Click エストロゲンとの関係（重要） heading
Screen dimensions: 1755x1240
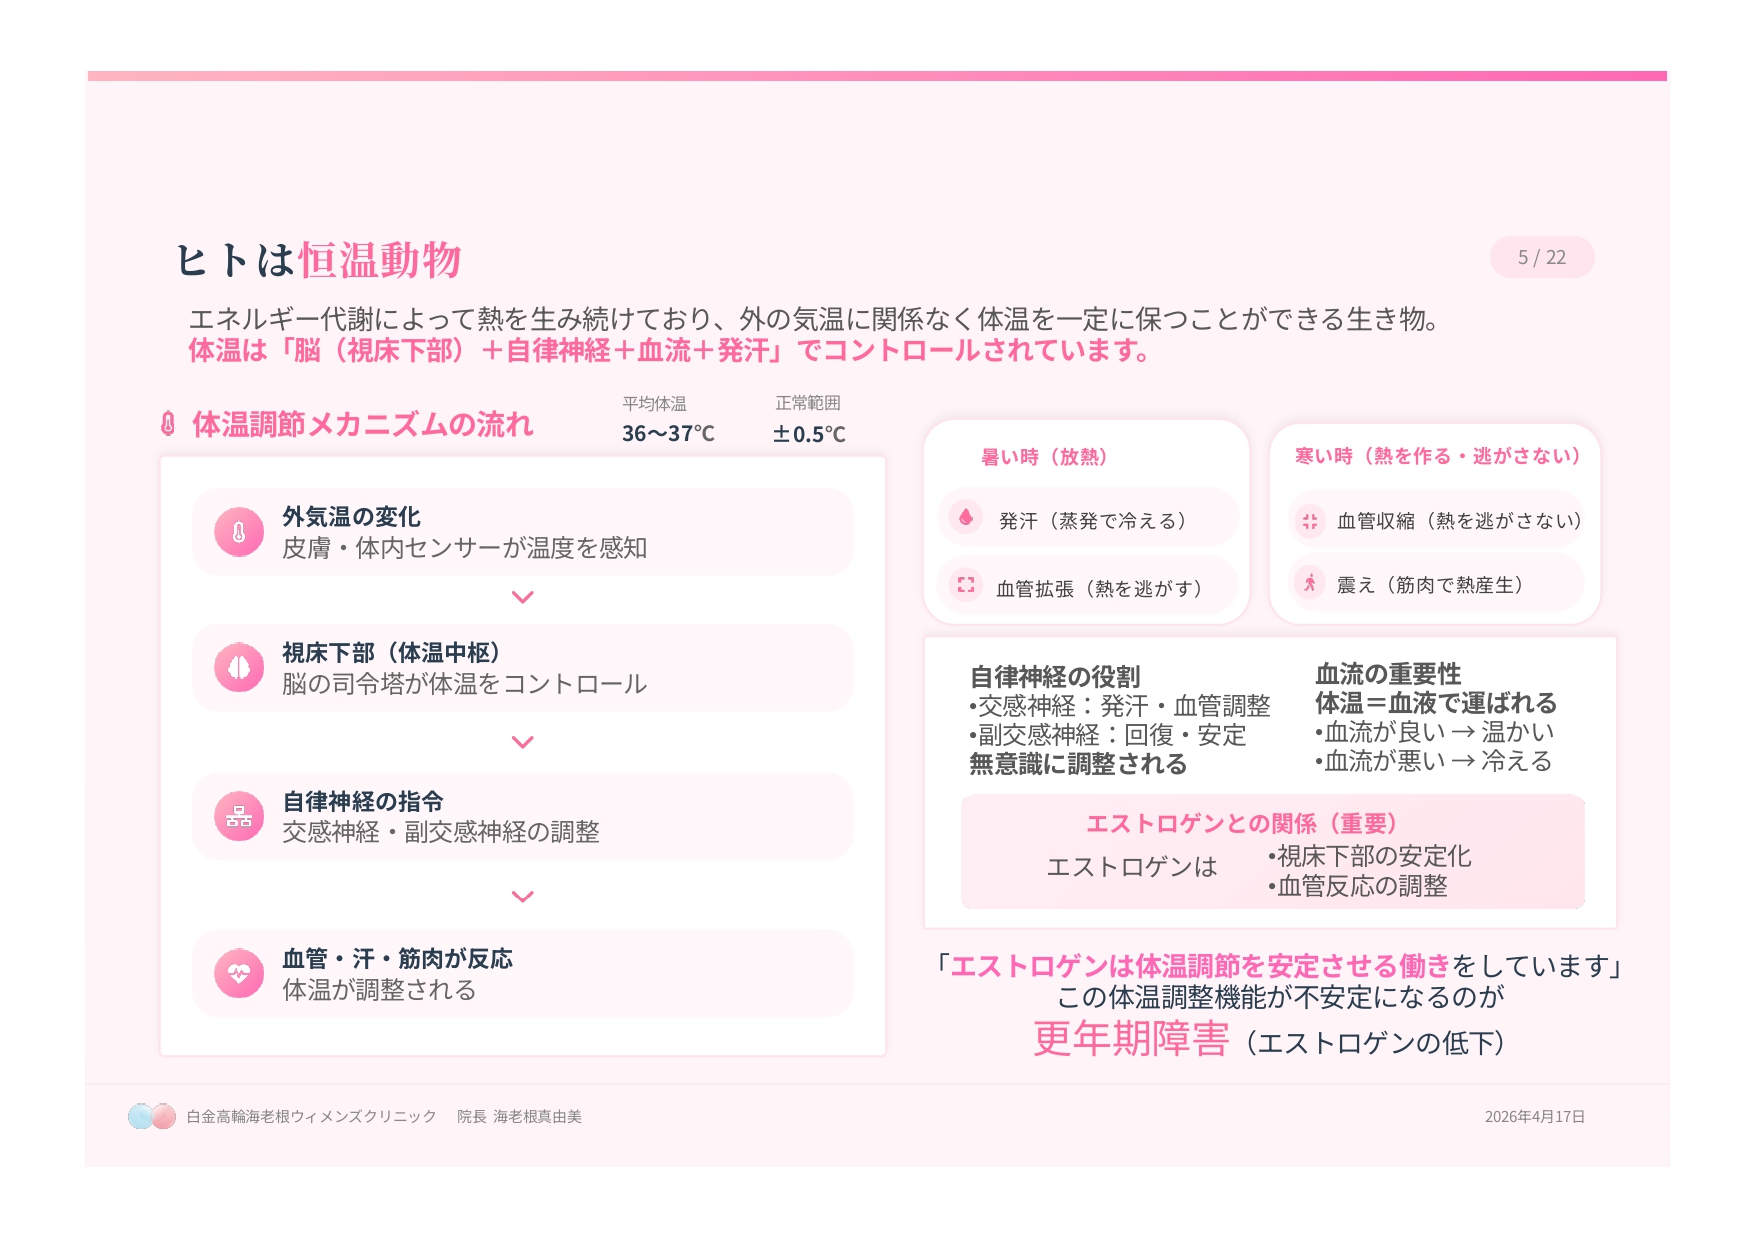click(x=1241, y=824)
